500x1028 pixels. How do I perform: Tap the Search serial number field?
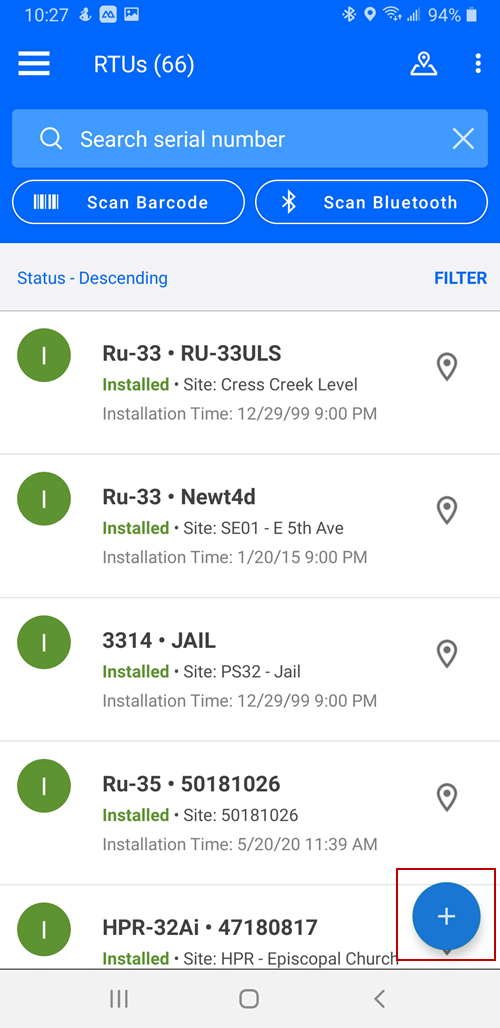pos(250,139)
